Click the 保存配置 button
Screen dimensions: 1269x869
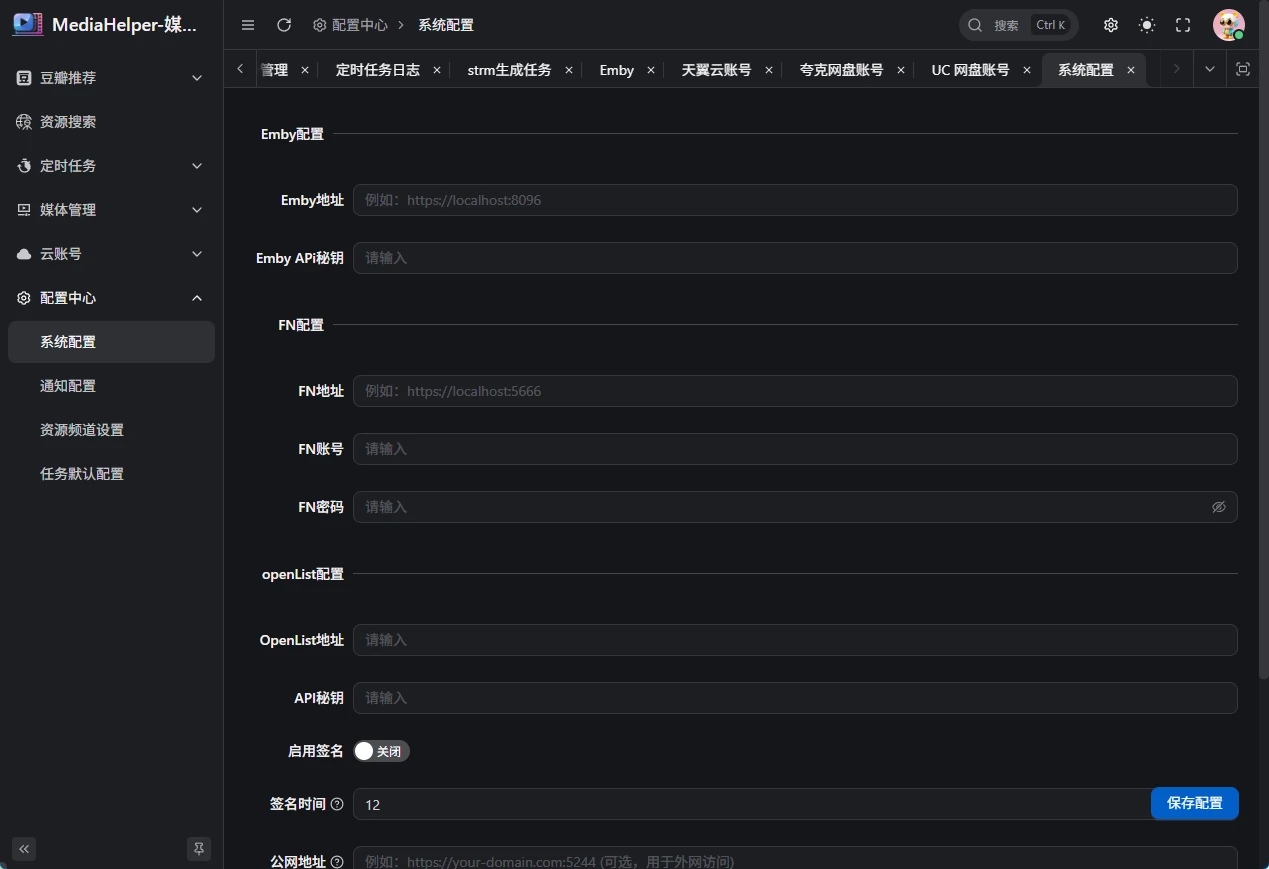pos(1194,803)
